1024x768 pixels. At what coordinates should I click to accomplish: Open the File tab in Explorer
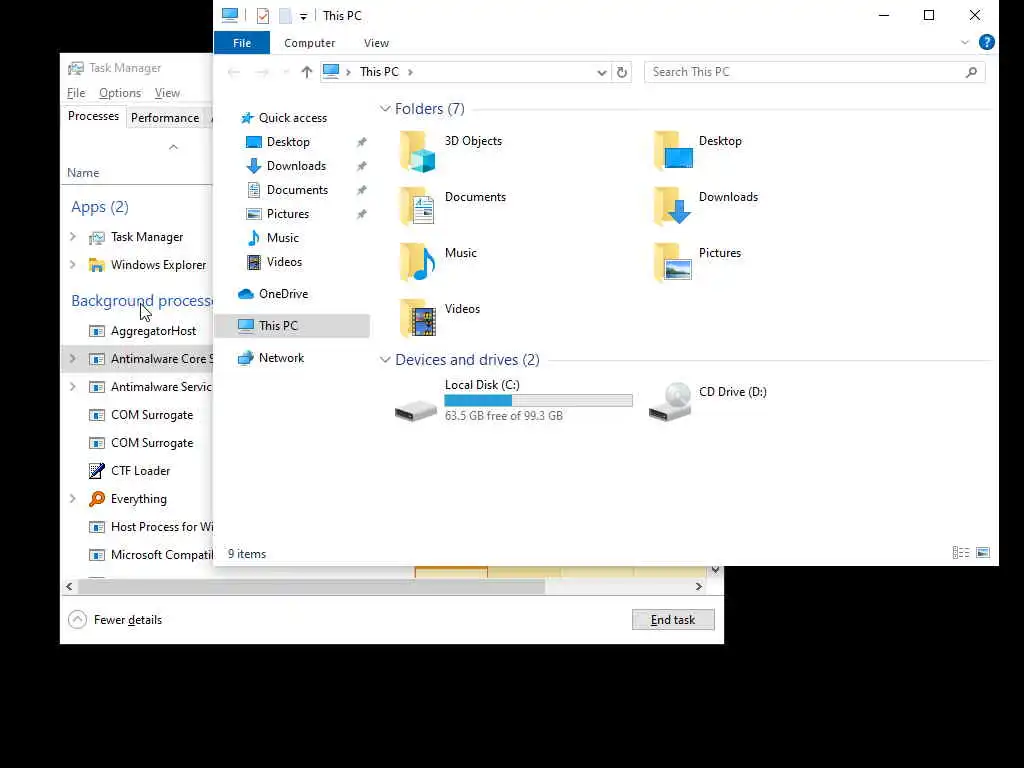[x=242, y=42]
